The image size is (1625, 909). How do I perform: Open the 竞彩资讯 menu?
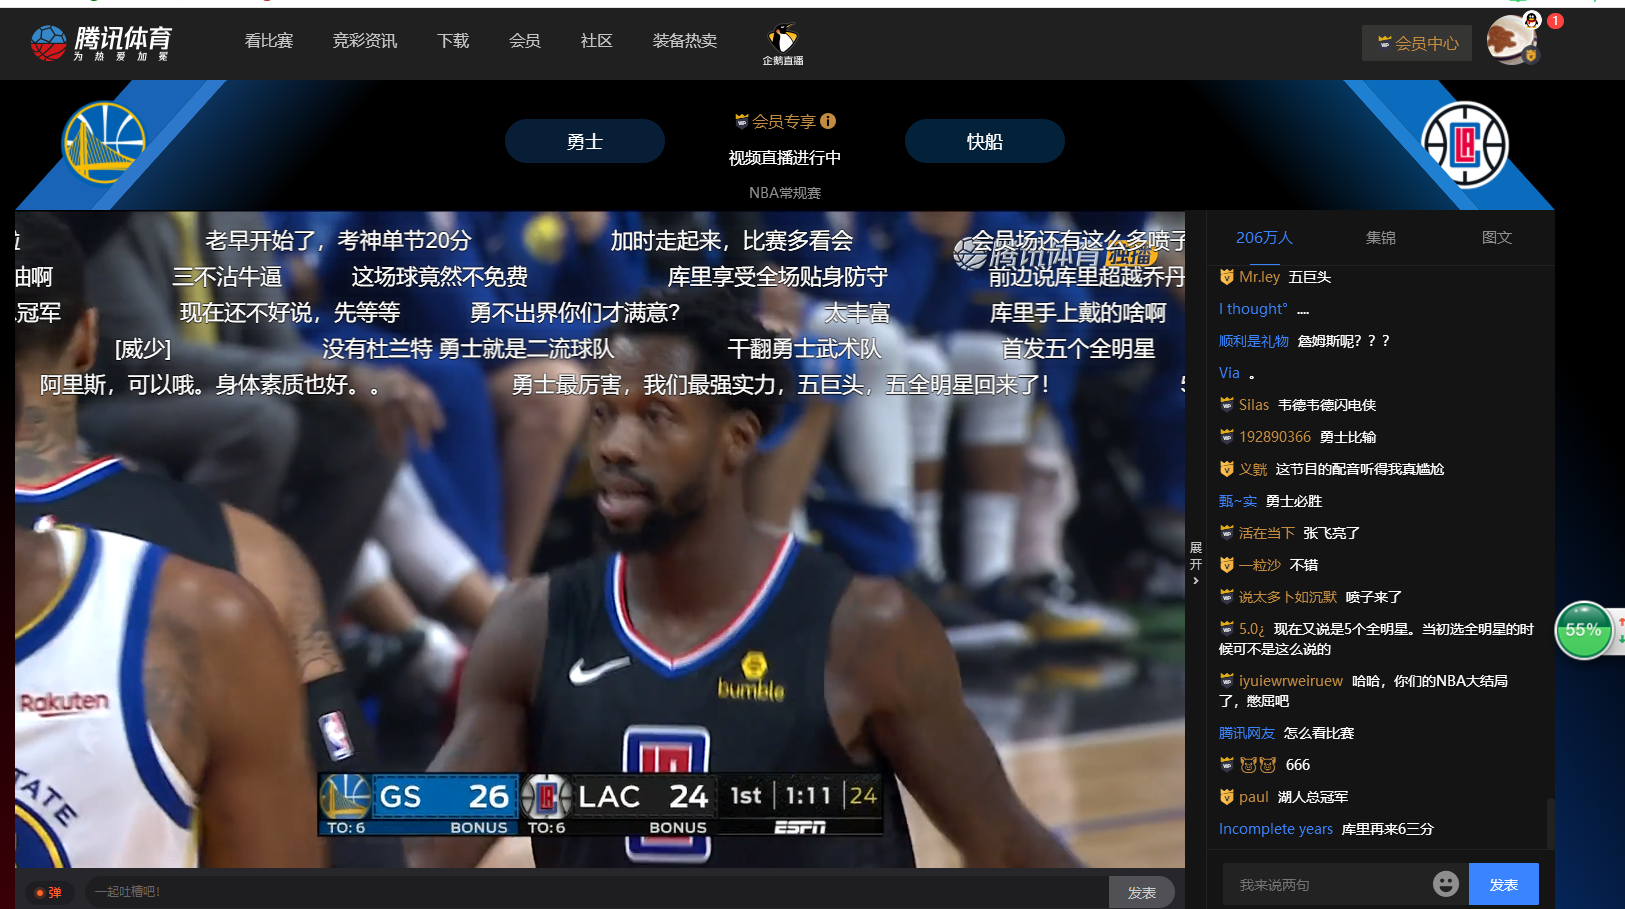365,41
